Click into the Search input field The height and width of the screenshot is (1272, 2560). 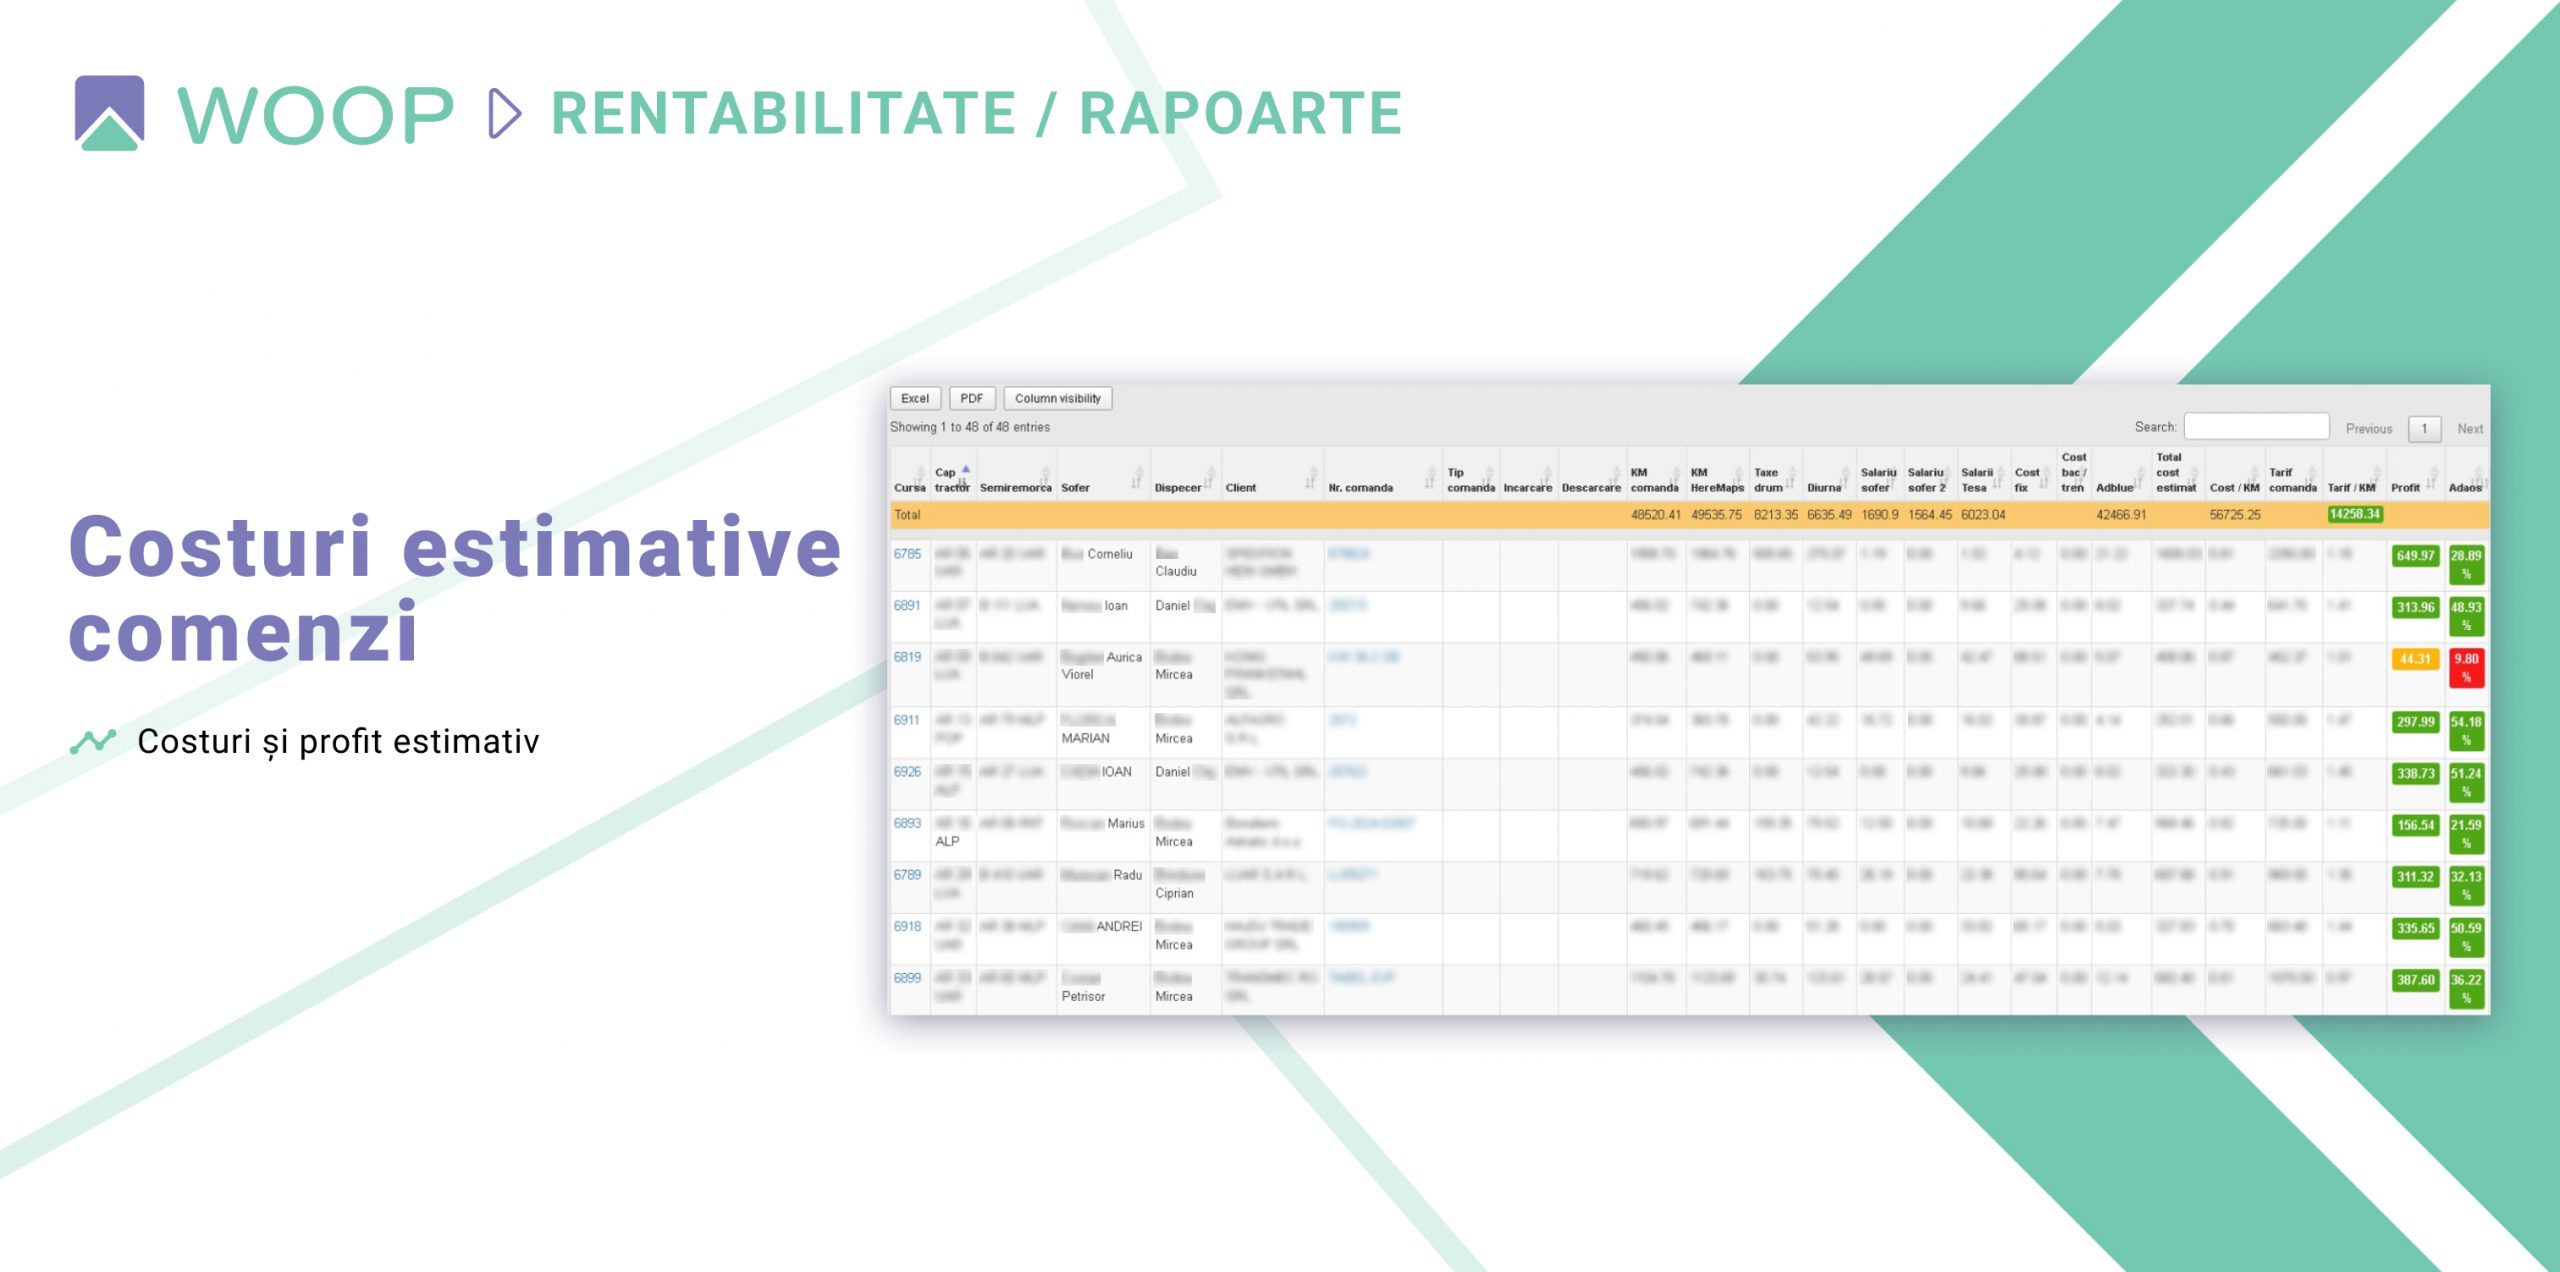tap(2256, 427)
